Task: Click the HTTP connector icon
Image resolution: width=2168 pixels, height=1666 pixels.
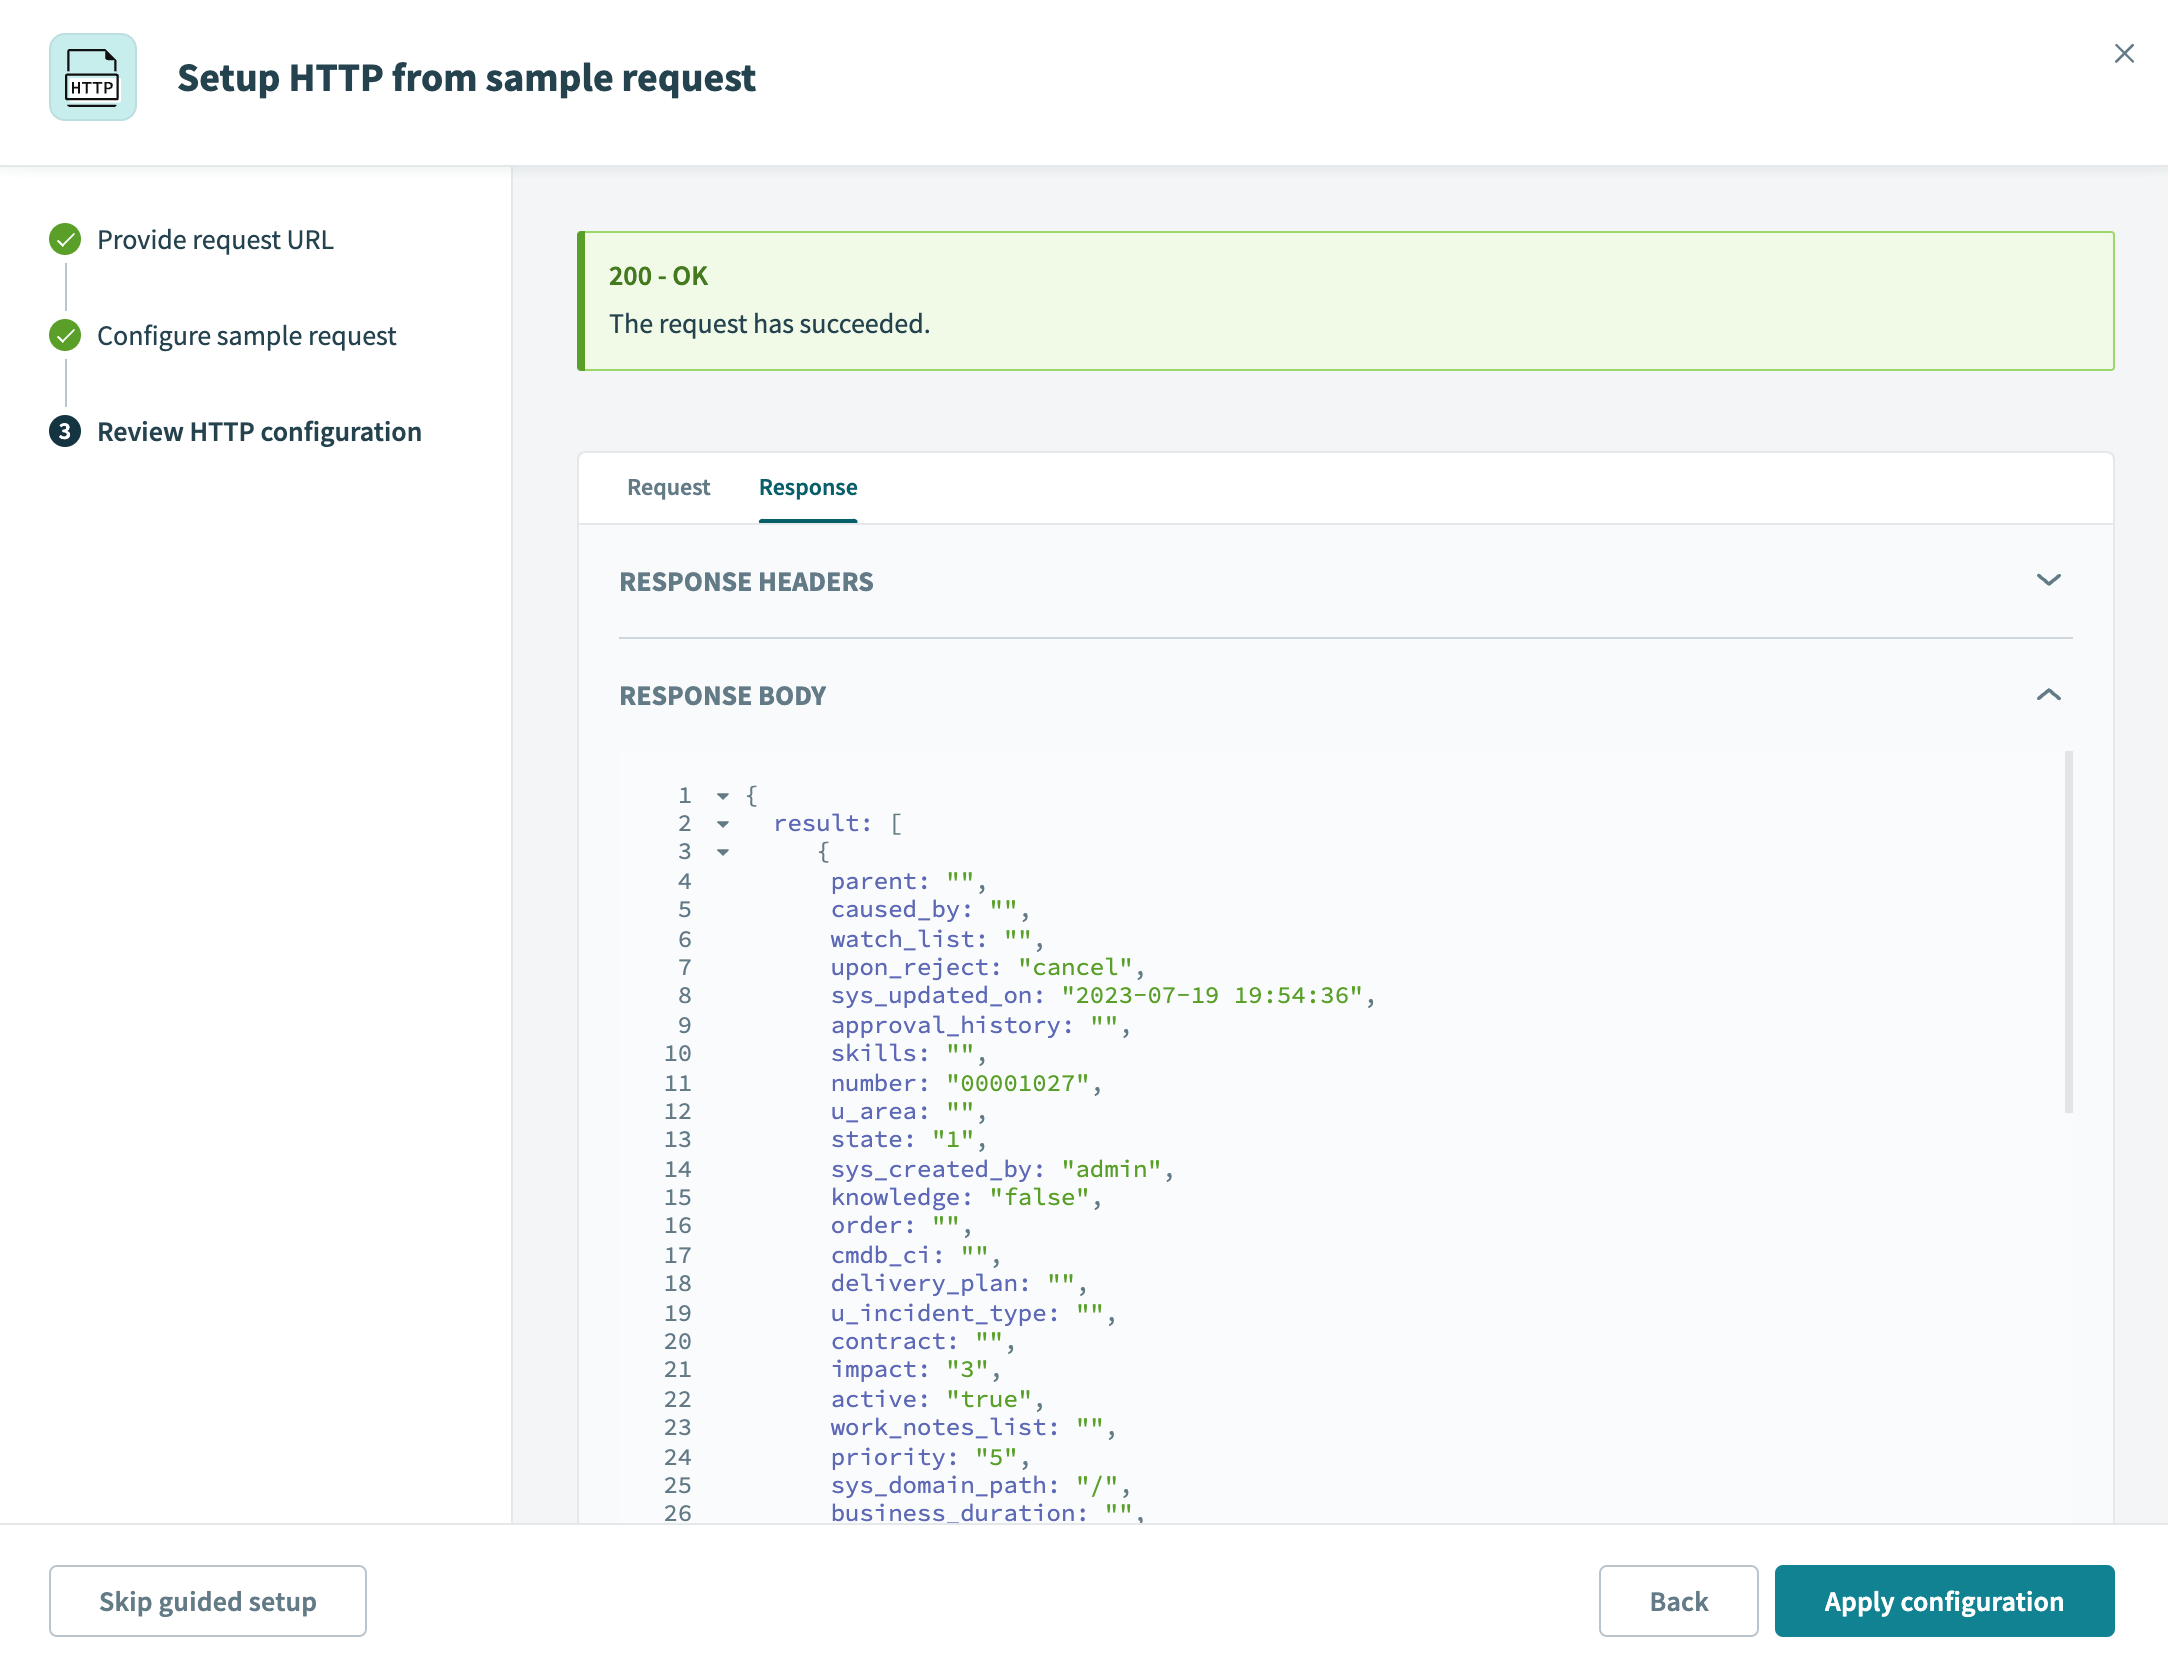Action: [x=93, y=77]
